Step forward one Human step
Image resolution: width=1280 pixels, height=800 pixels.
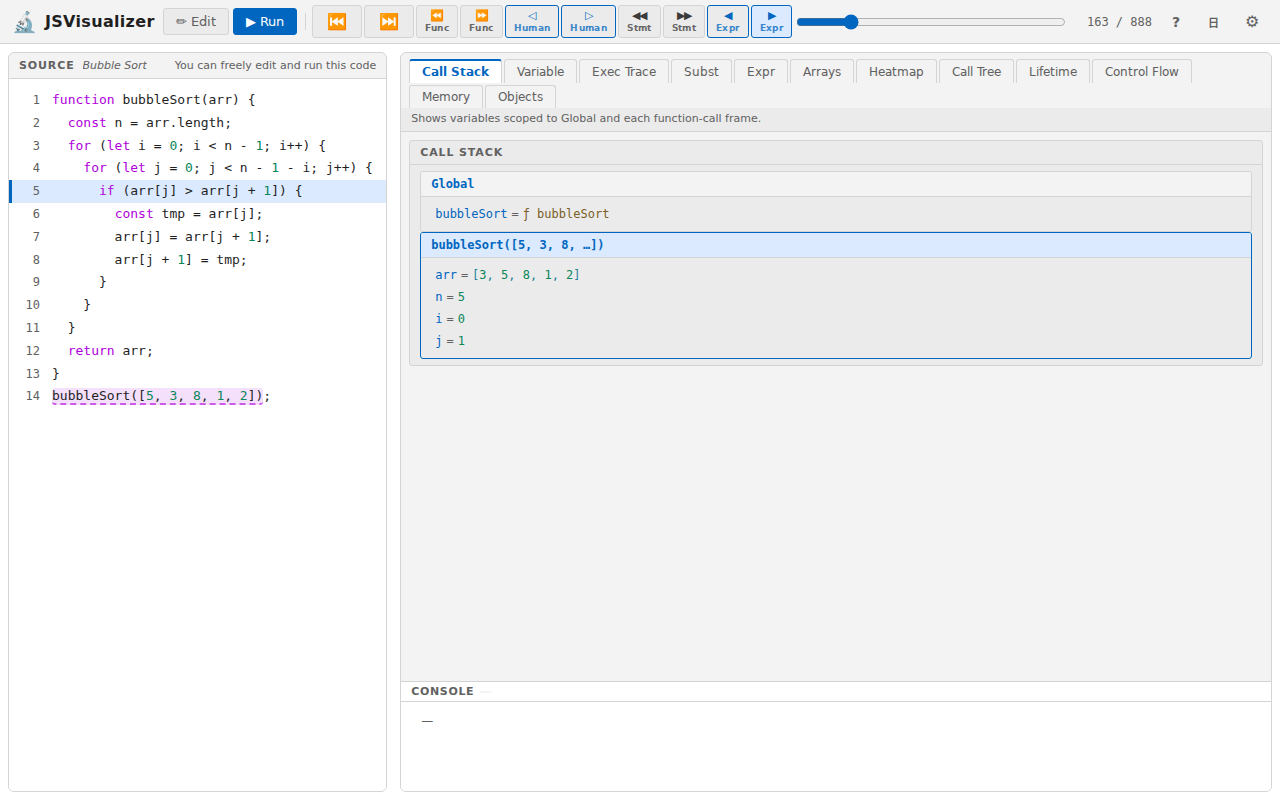(588, 22)
